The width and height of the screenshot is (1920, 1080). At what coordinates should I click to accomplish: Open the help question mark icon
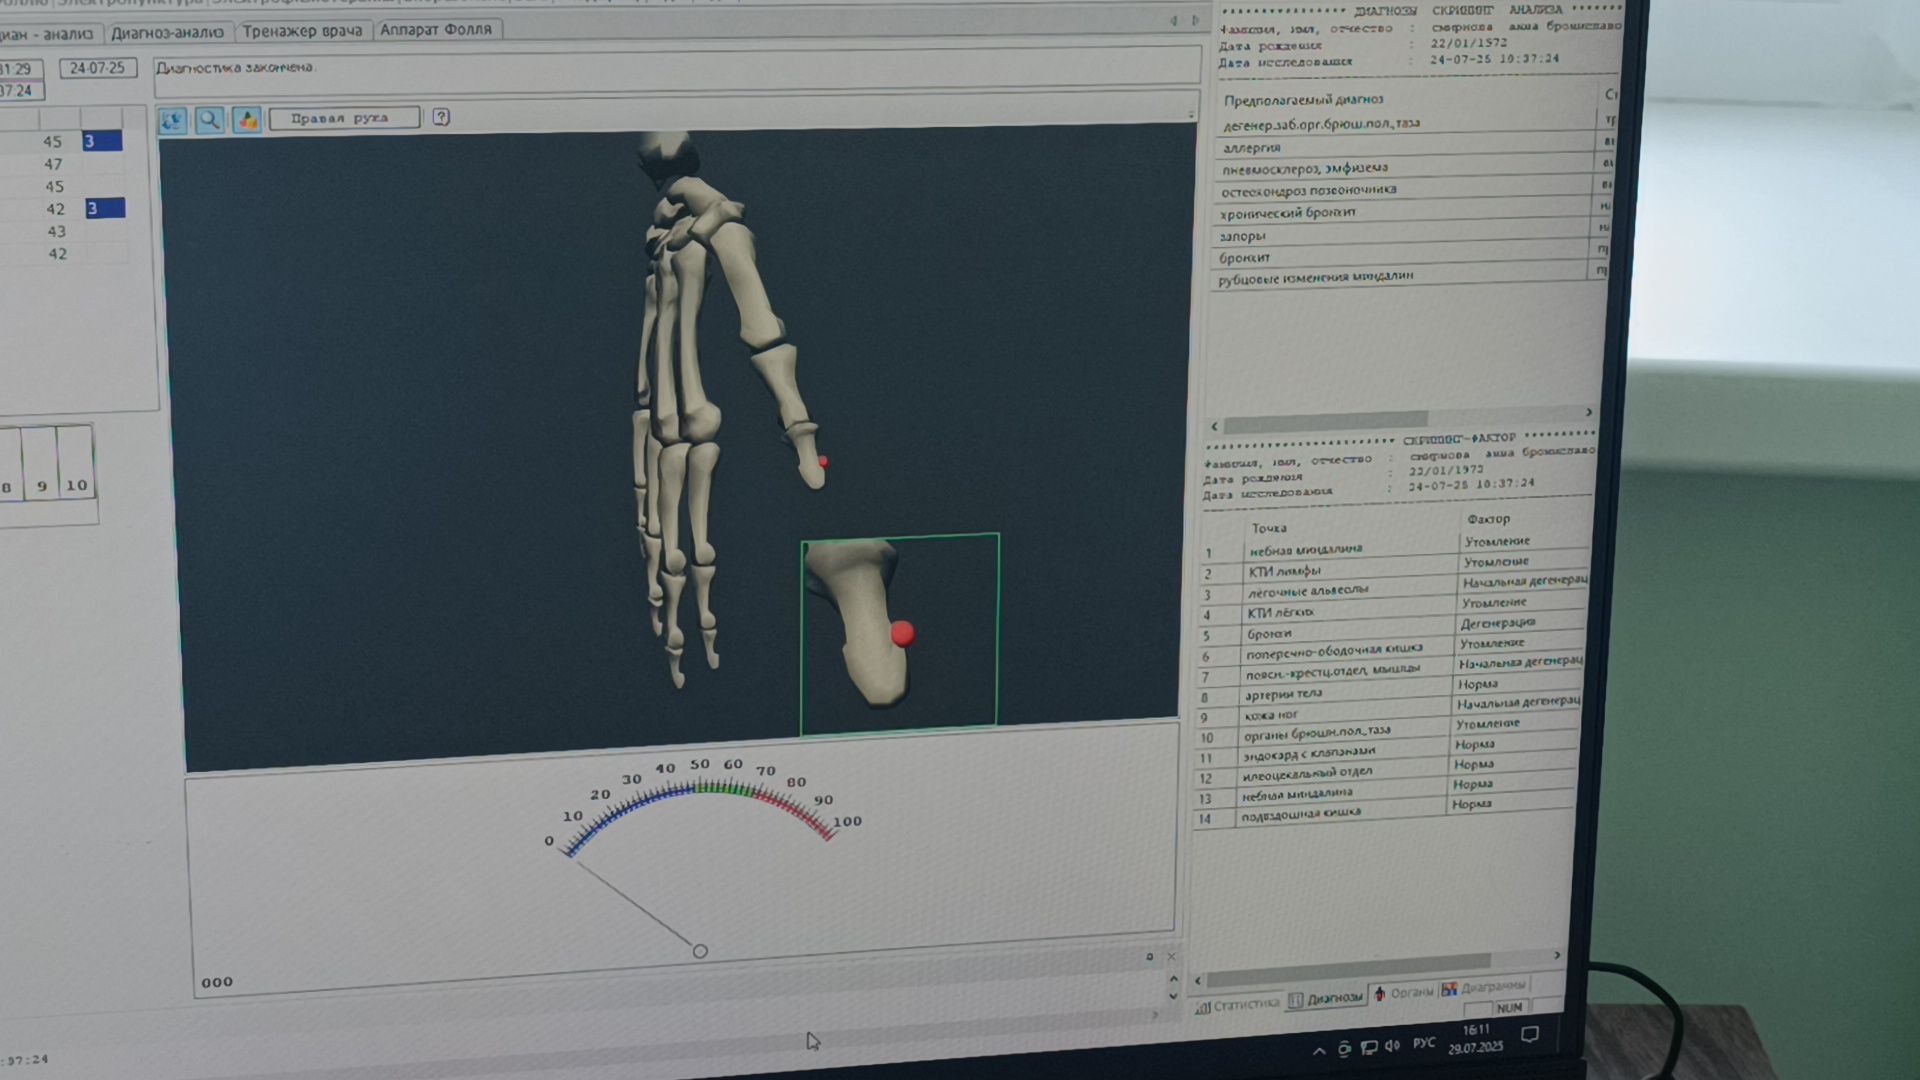pos(441,118)
